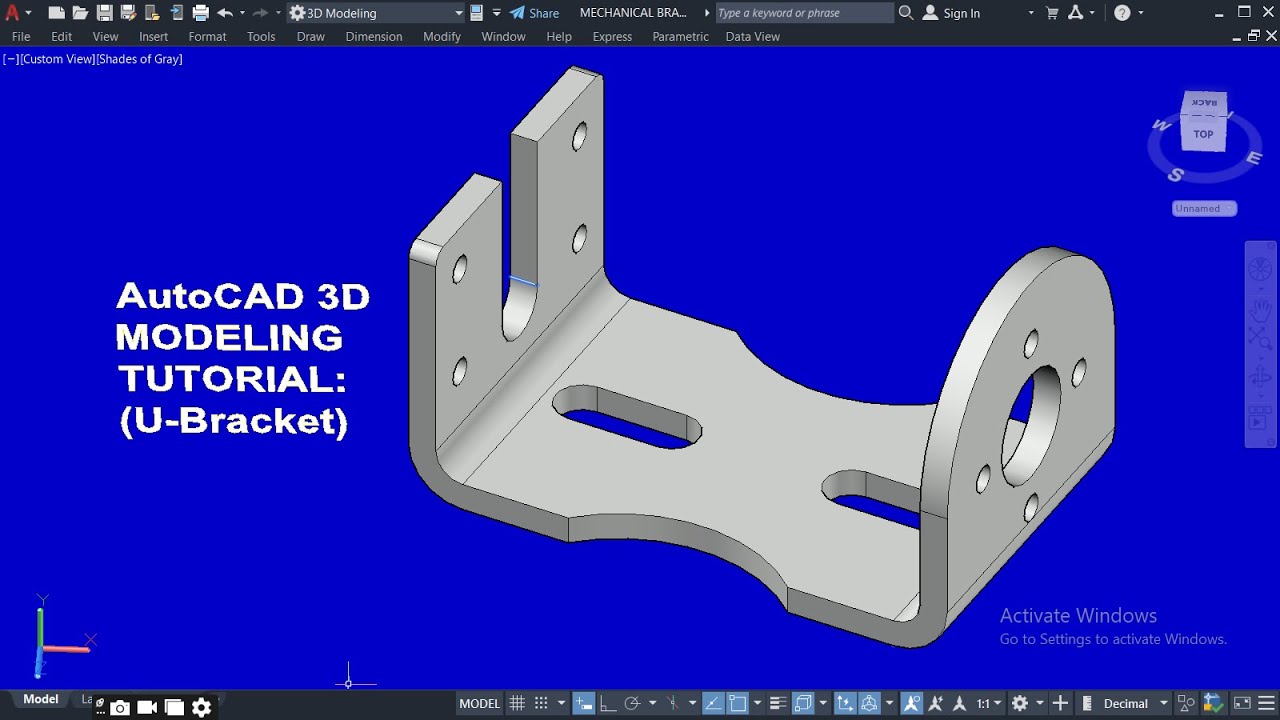Open the Data View menu

pyautogui.click(x=753, y=36)
